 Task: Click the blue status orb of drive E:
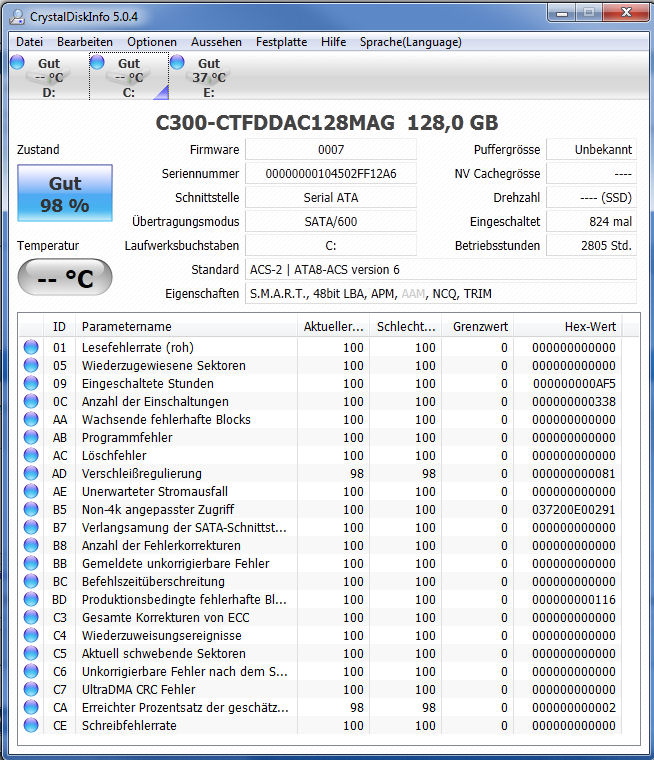177,62
